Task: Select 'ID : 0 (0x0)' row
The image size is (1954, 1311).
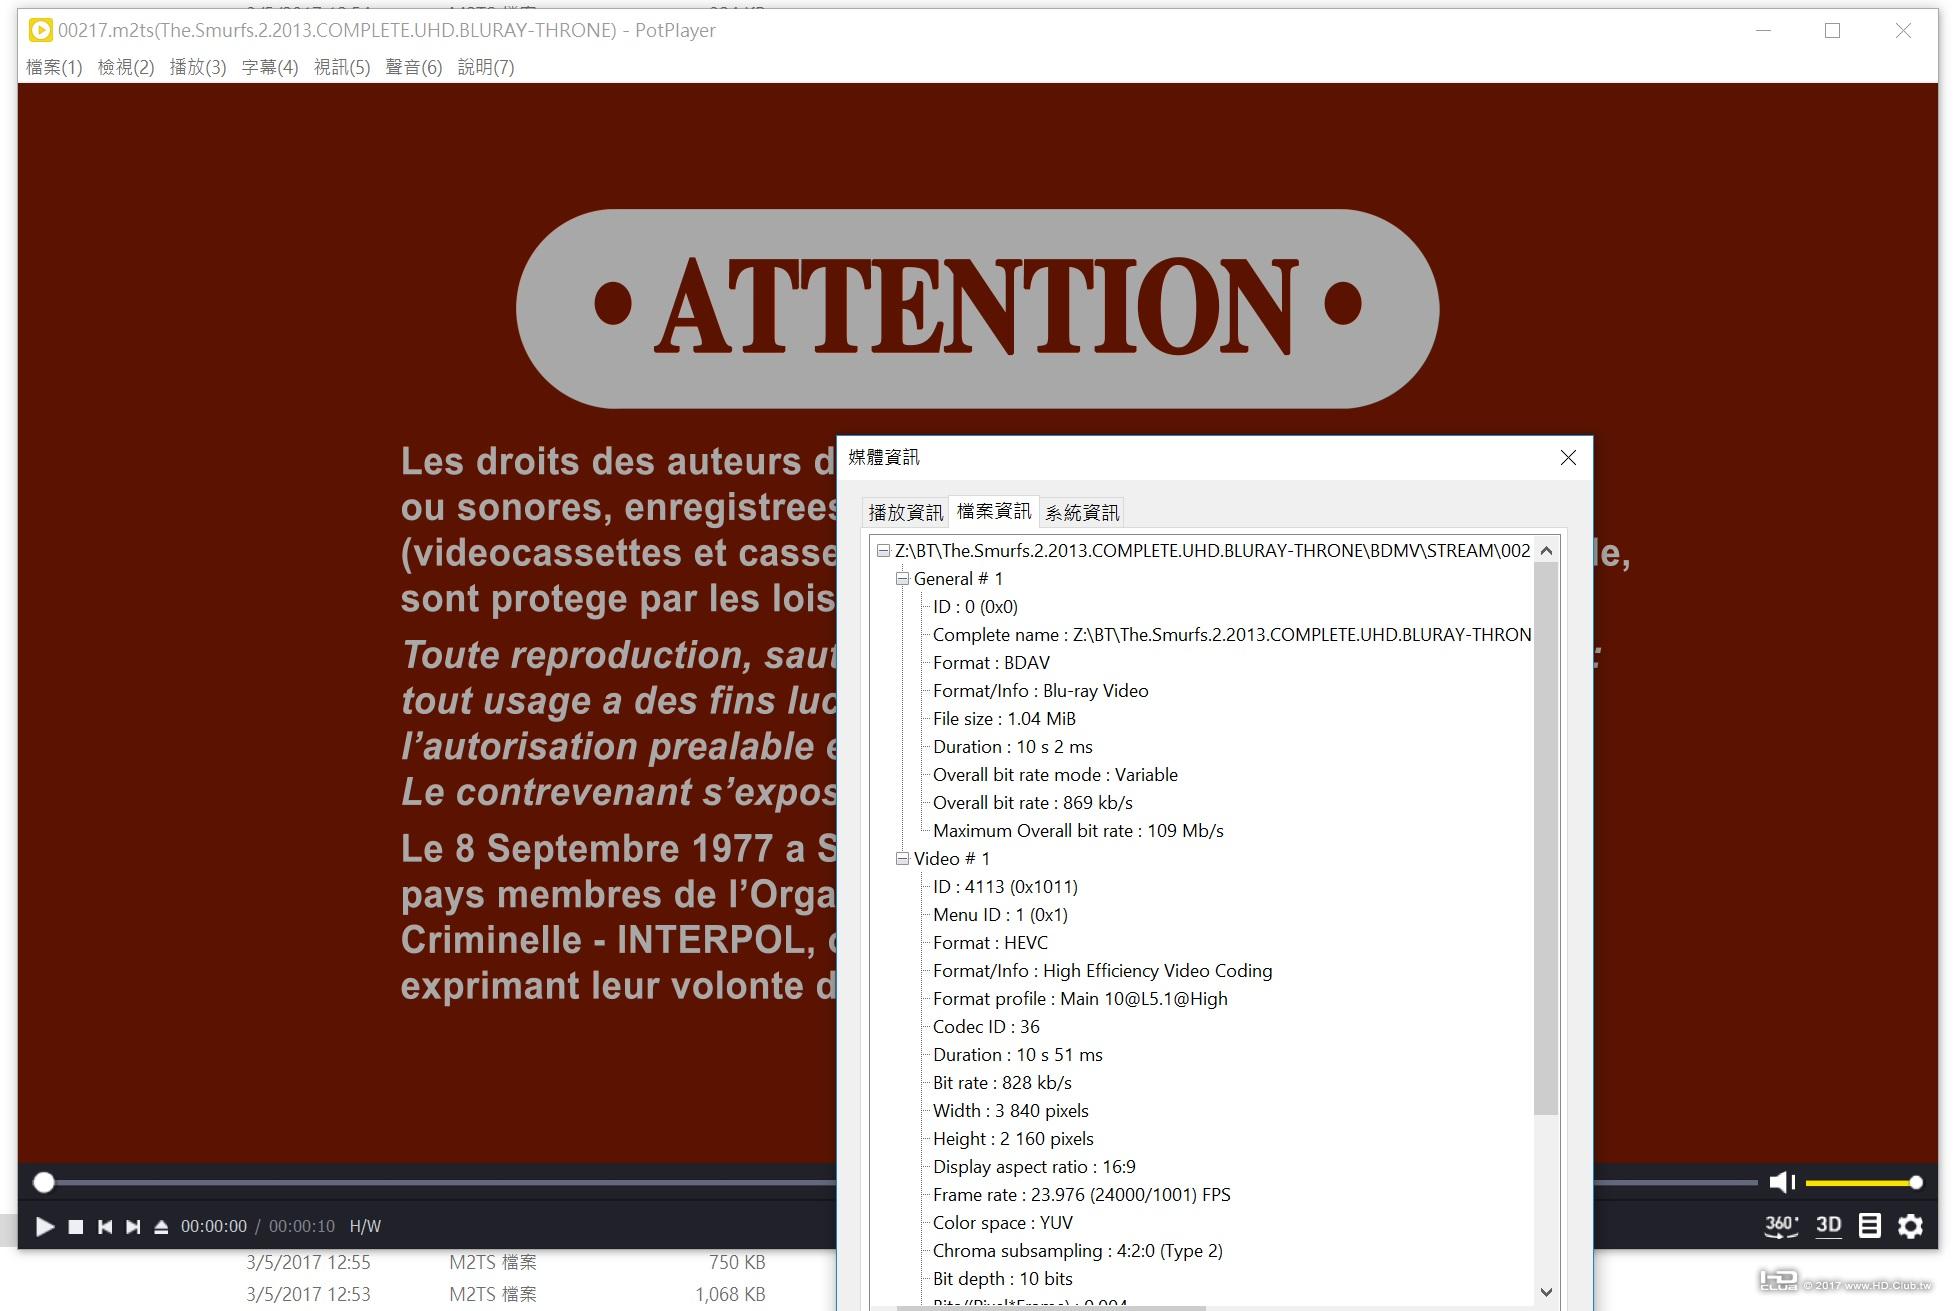Action: click(975, 606)
